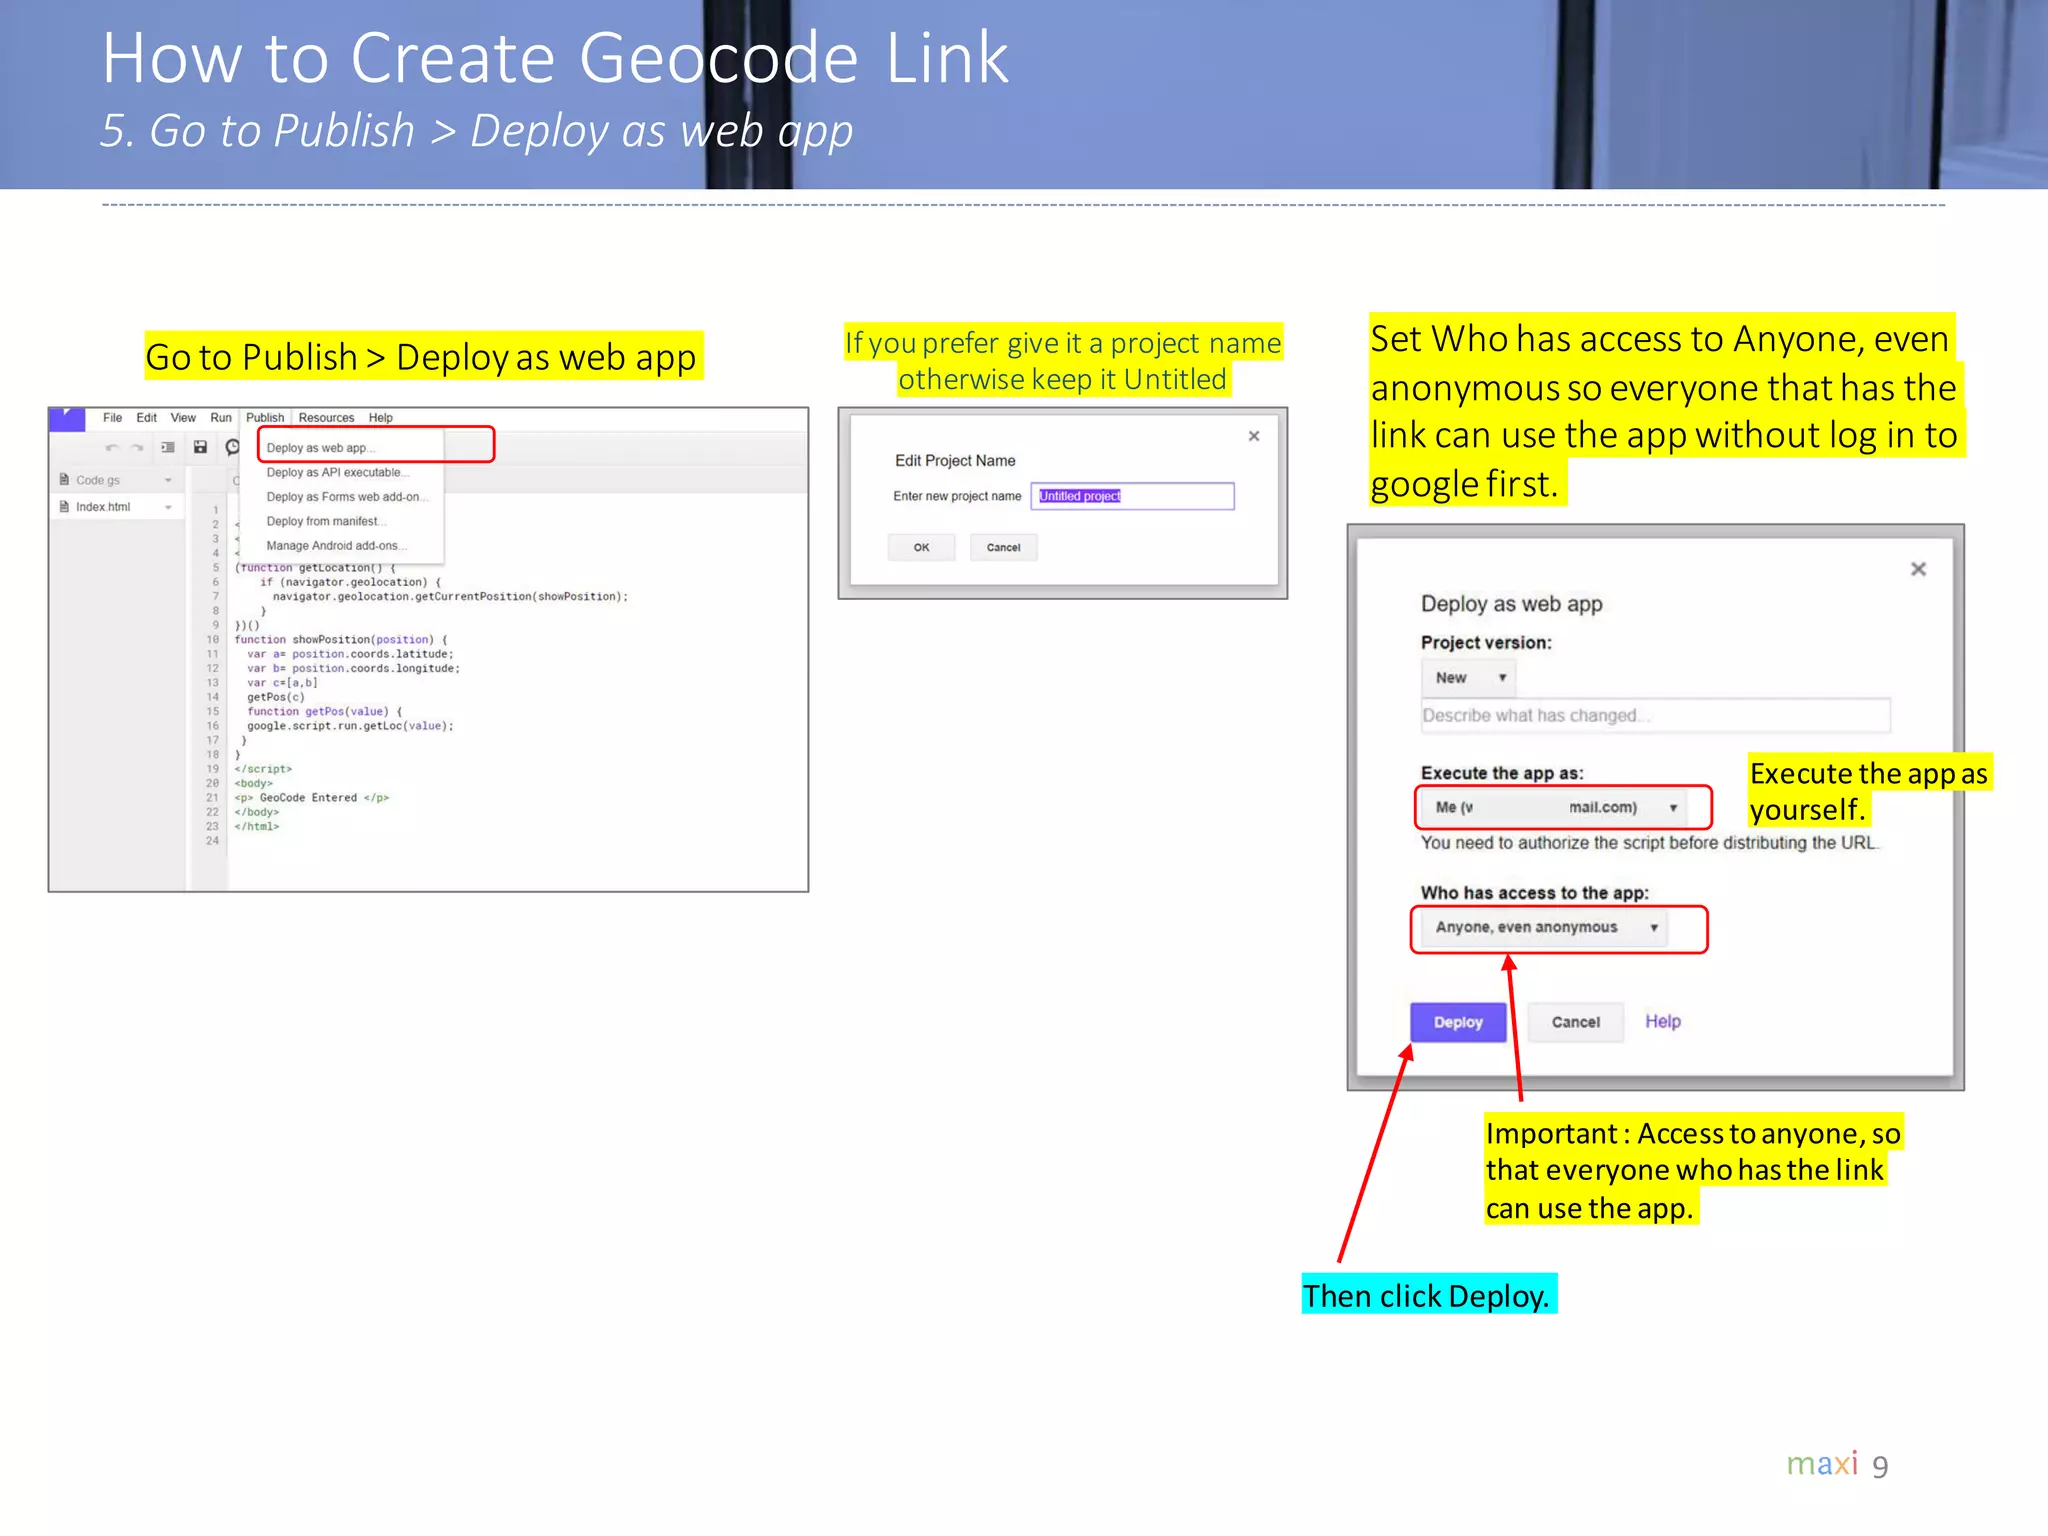2048x1536 pixels.
Task: Choose Deploy as Forms web add-on
Action: [349, 497]
